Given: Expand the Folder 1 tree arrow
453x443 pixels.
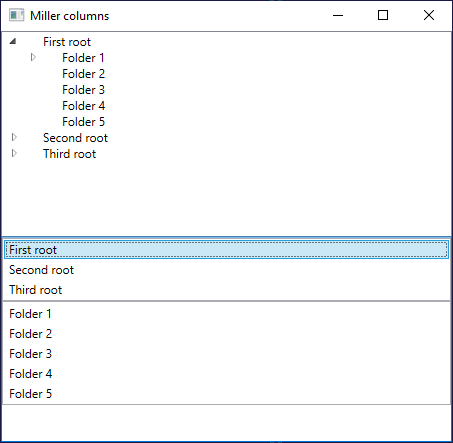Looking at the screenshot, I should click(x=33, y=57).
